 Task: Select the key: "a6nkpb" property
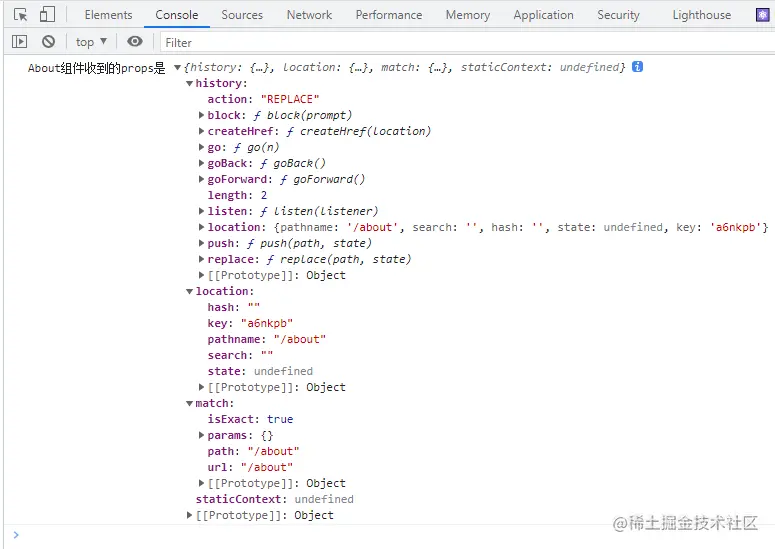pyautogui.click(x=250, y=323)
